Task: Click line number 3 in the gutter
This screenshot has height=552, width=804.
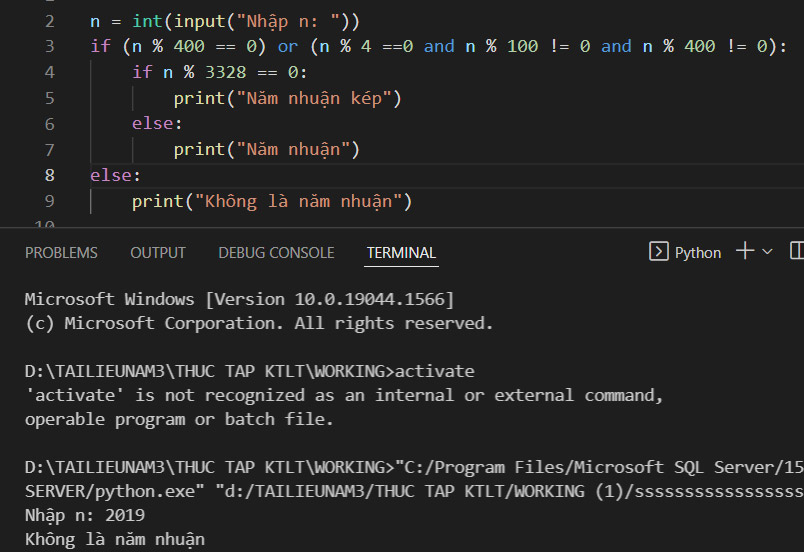Action: coord(50,46)
